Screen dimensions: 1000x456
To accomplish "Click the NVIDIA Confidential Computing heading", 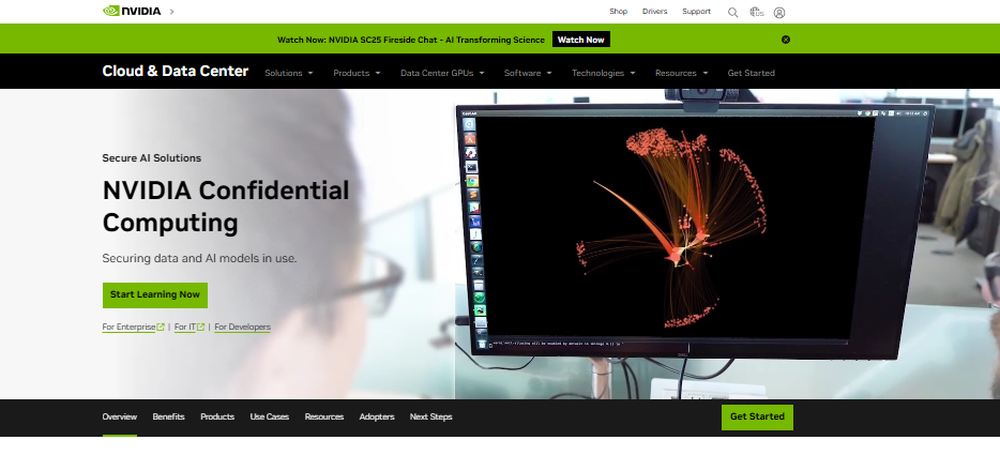I will click(226, 207).
